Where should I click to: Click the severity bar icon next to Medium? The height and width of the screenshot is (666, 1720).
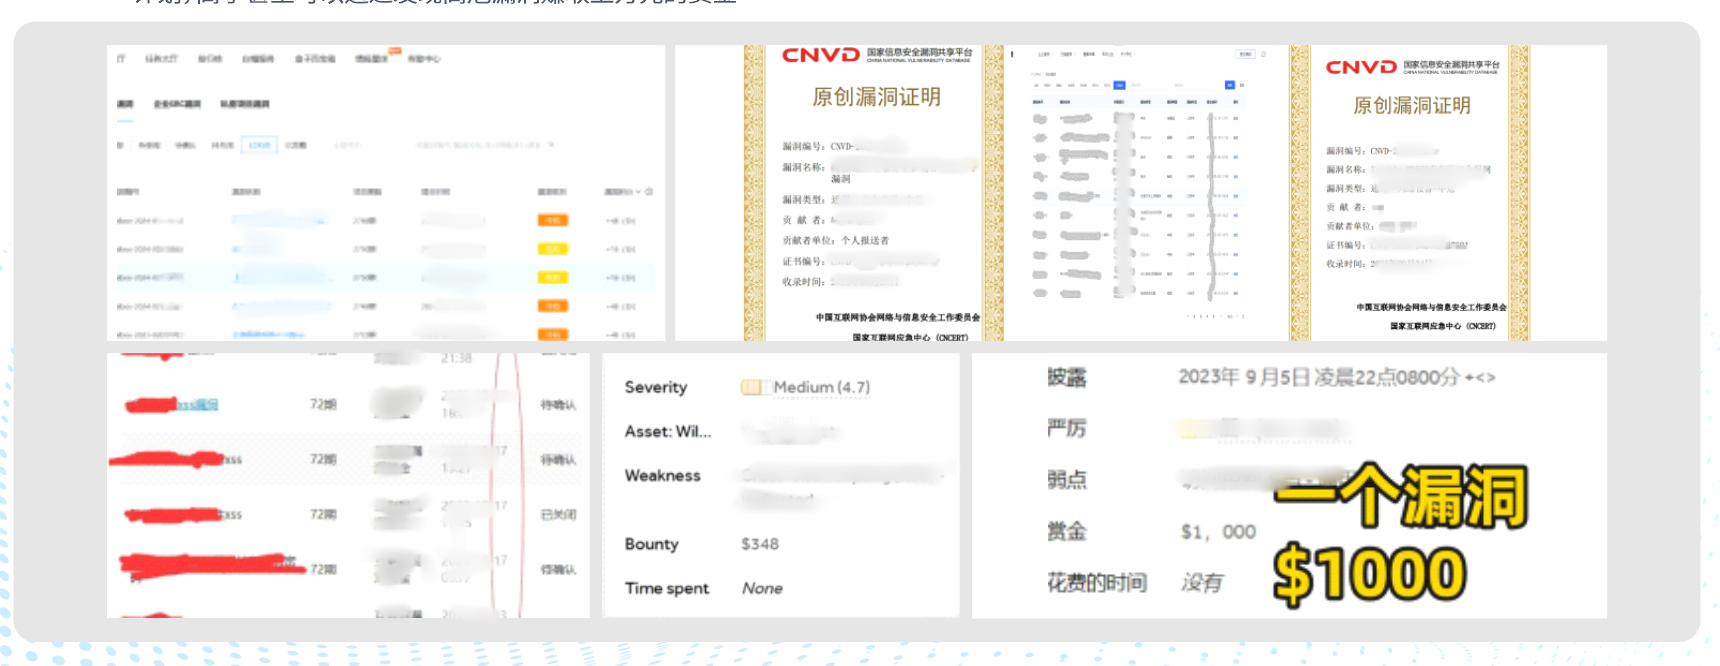click(754, 387)
